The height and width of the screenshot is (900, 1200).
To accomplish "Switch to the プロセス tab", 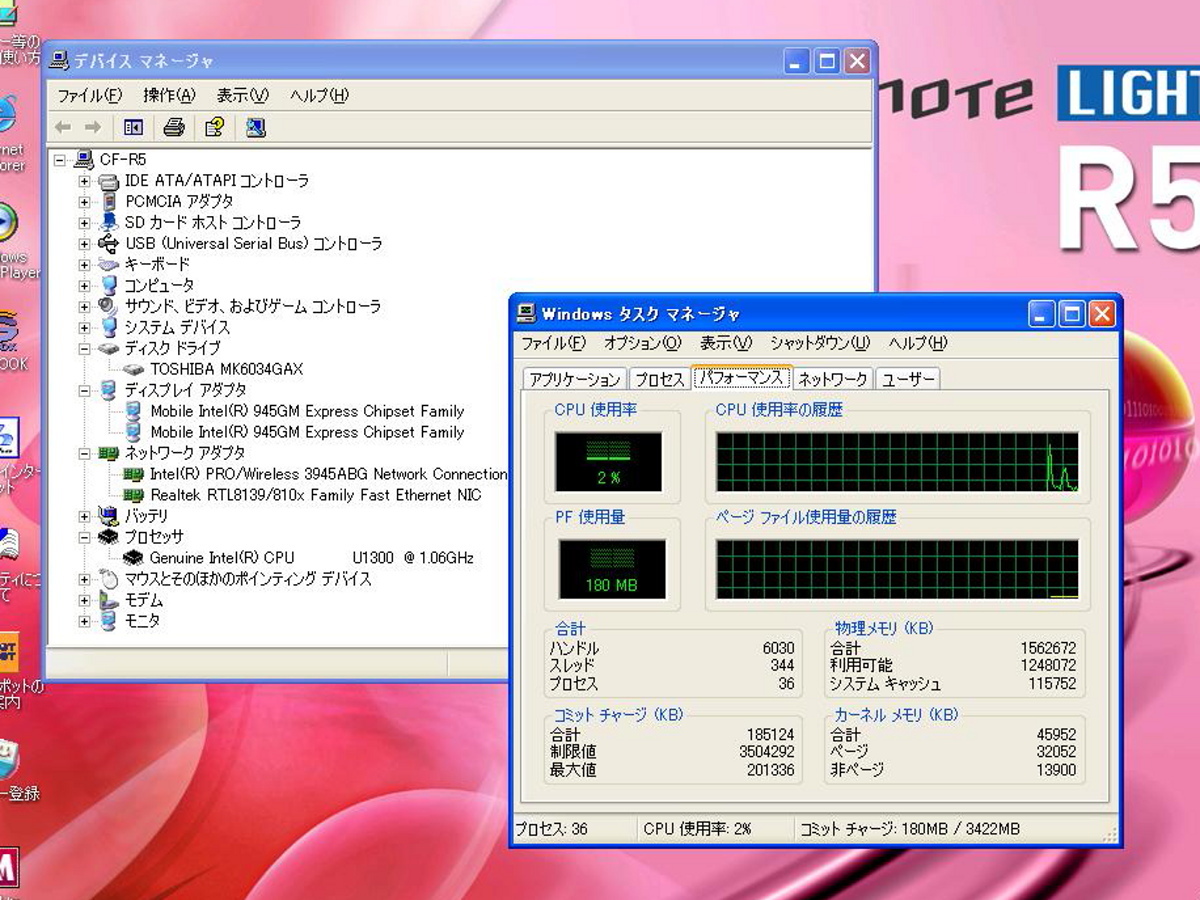I will point(659,379).
